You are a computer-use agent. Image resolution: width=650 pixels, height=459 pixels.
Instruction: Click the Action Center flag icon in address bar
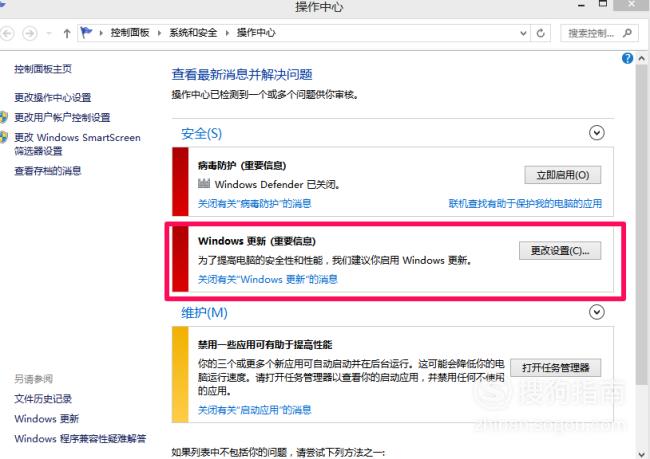point(86,32)
